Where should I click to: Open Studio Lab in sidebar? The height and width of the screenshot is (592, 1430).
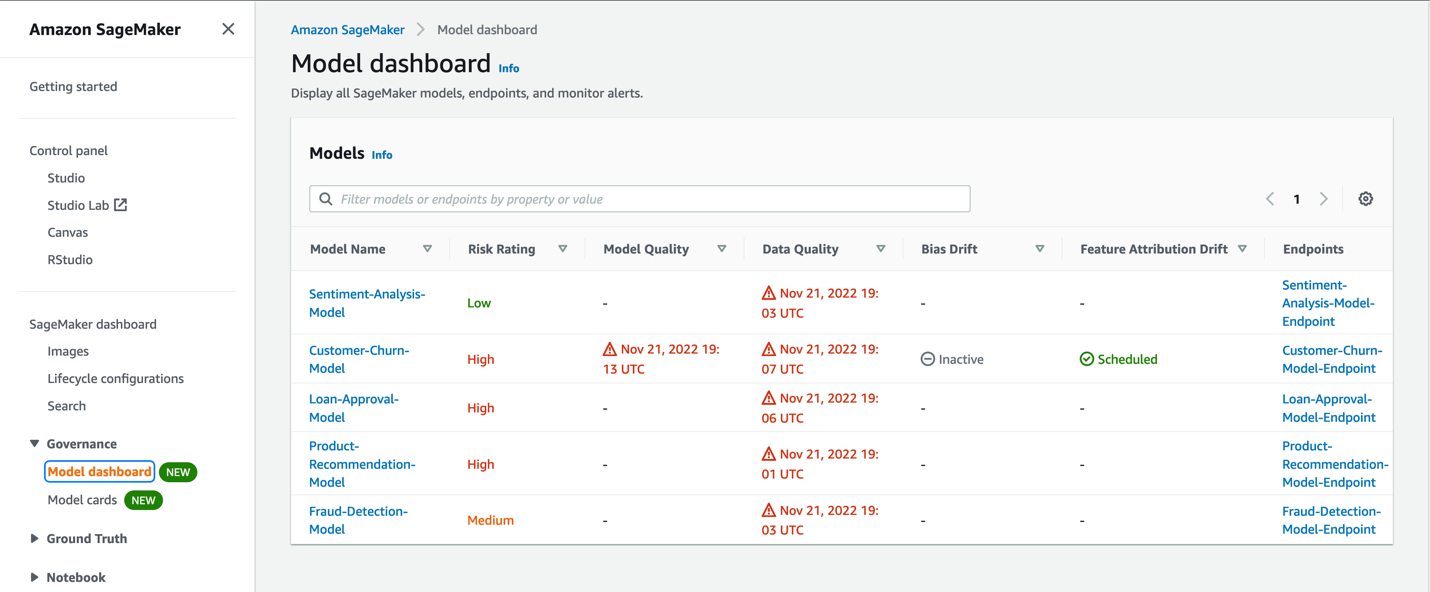tap(78, 205)
